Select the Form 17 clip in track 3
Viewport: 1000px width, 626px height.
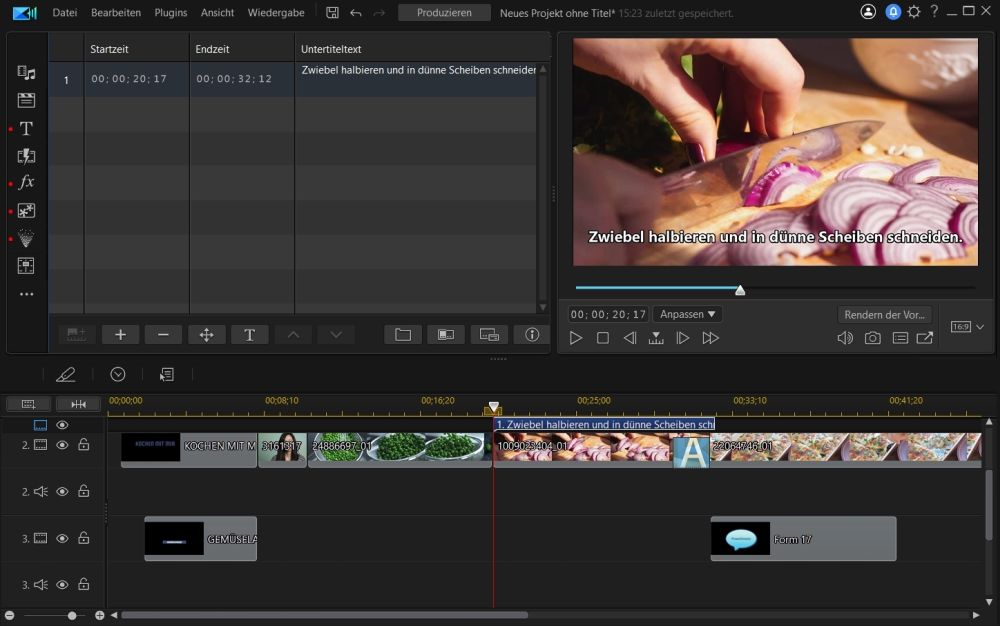(x=804, y=539)
